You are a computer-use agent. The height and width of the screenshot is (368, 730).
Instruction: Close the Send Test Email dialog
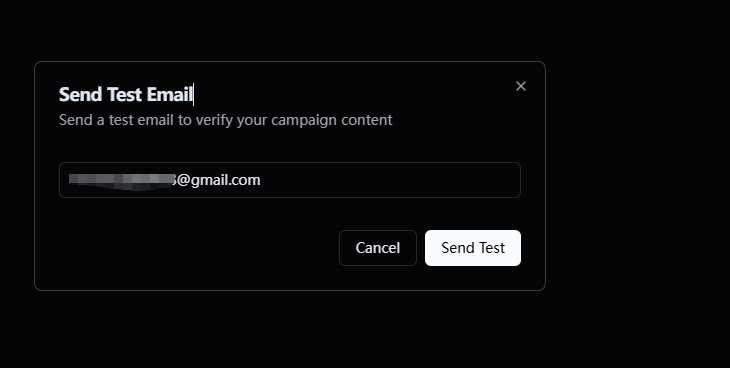pos(520,86)
